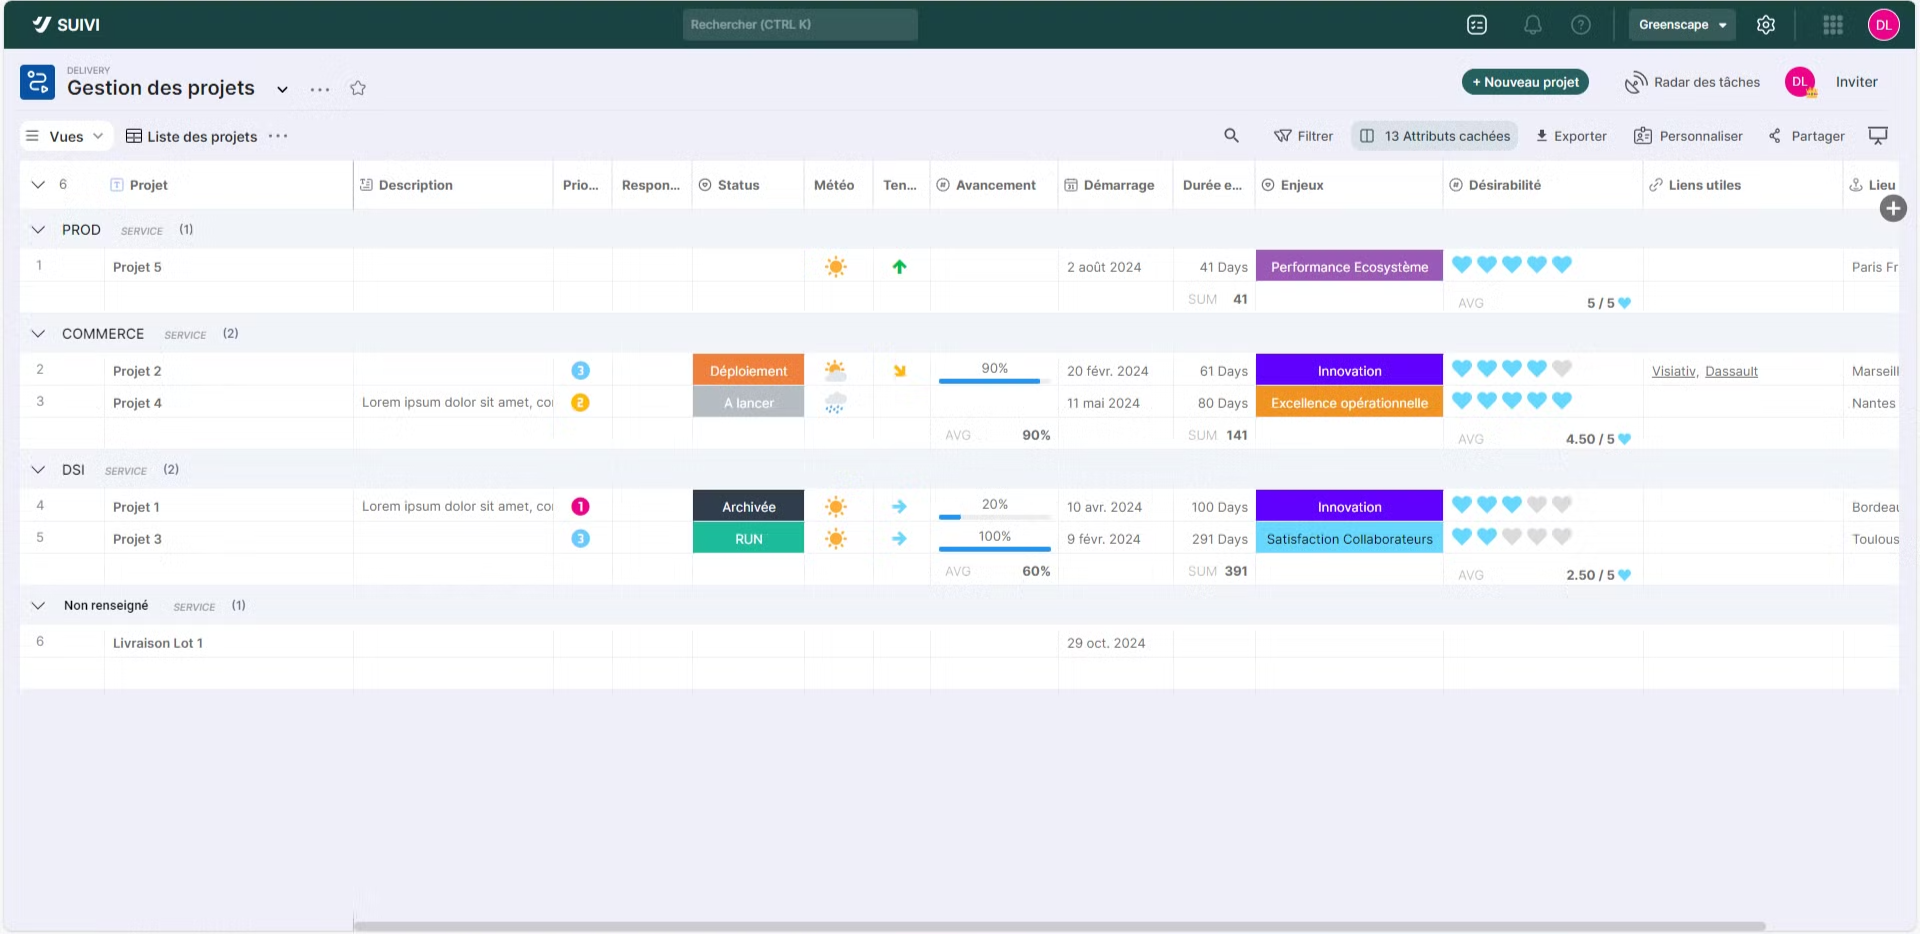
Task: Collapse the PROD service group
Action: (x=38, y=230)
